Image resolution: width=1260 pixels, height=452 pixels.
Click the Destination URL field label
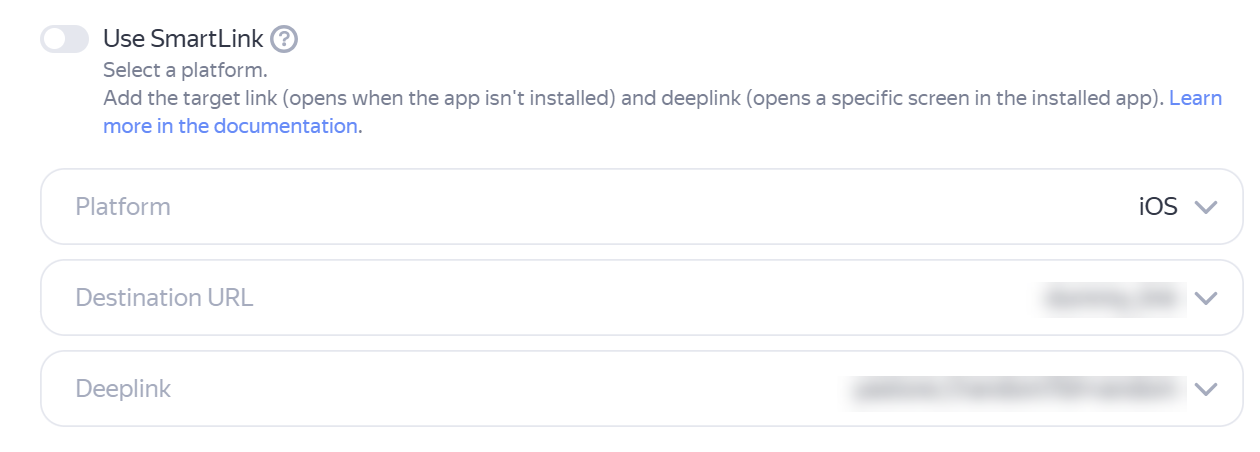pyautogui.click(x=164, y=298)
